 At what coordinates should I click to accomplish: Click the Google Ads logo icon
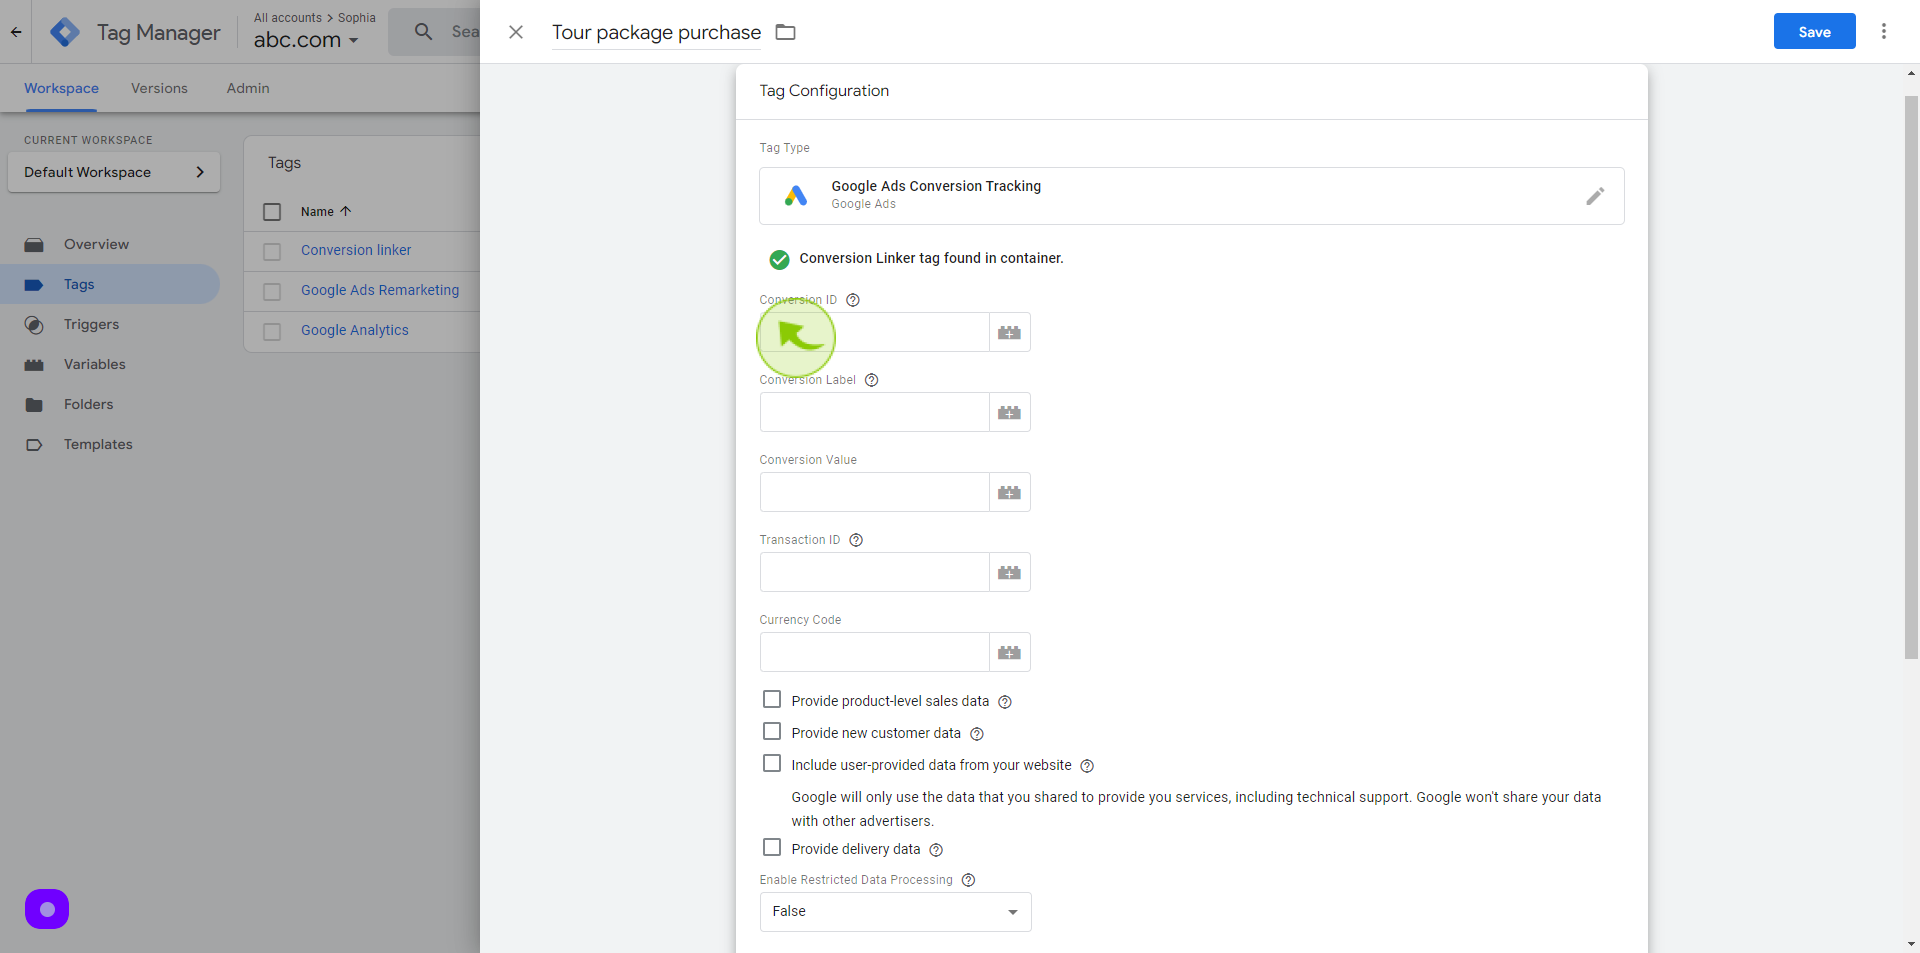(796, 196)
